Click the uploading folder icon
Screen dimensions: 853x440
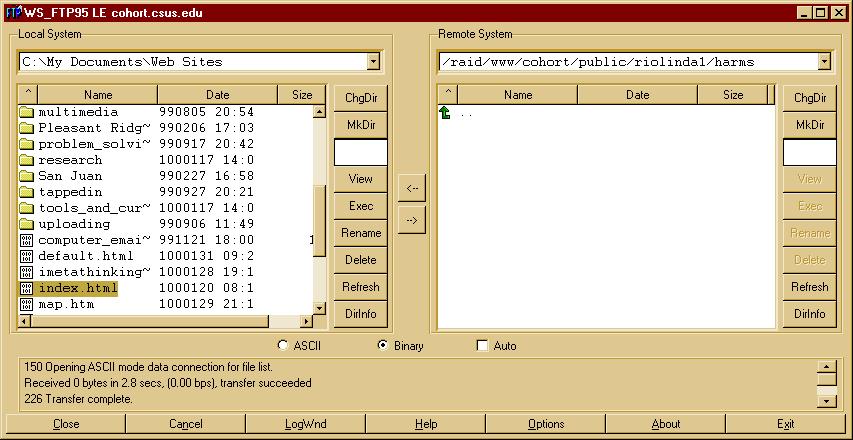click(26, 224)
